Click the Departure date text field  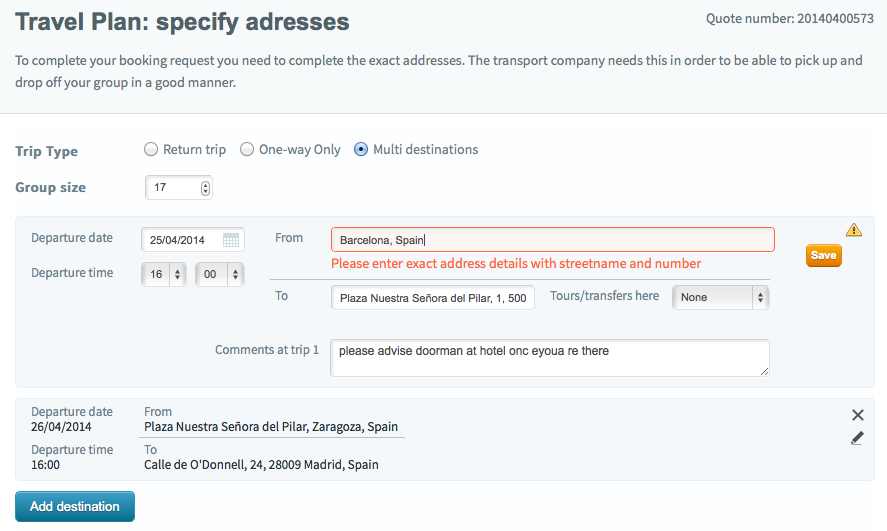pos(182,240)
